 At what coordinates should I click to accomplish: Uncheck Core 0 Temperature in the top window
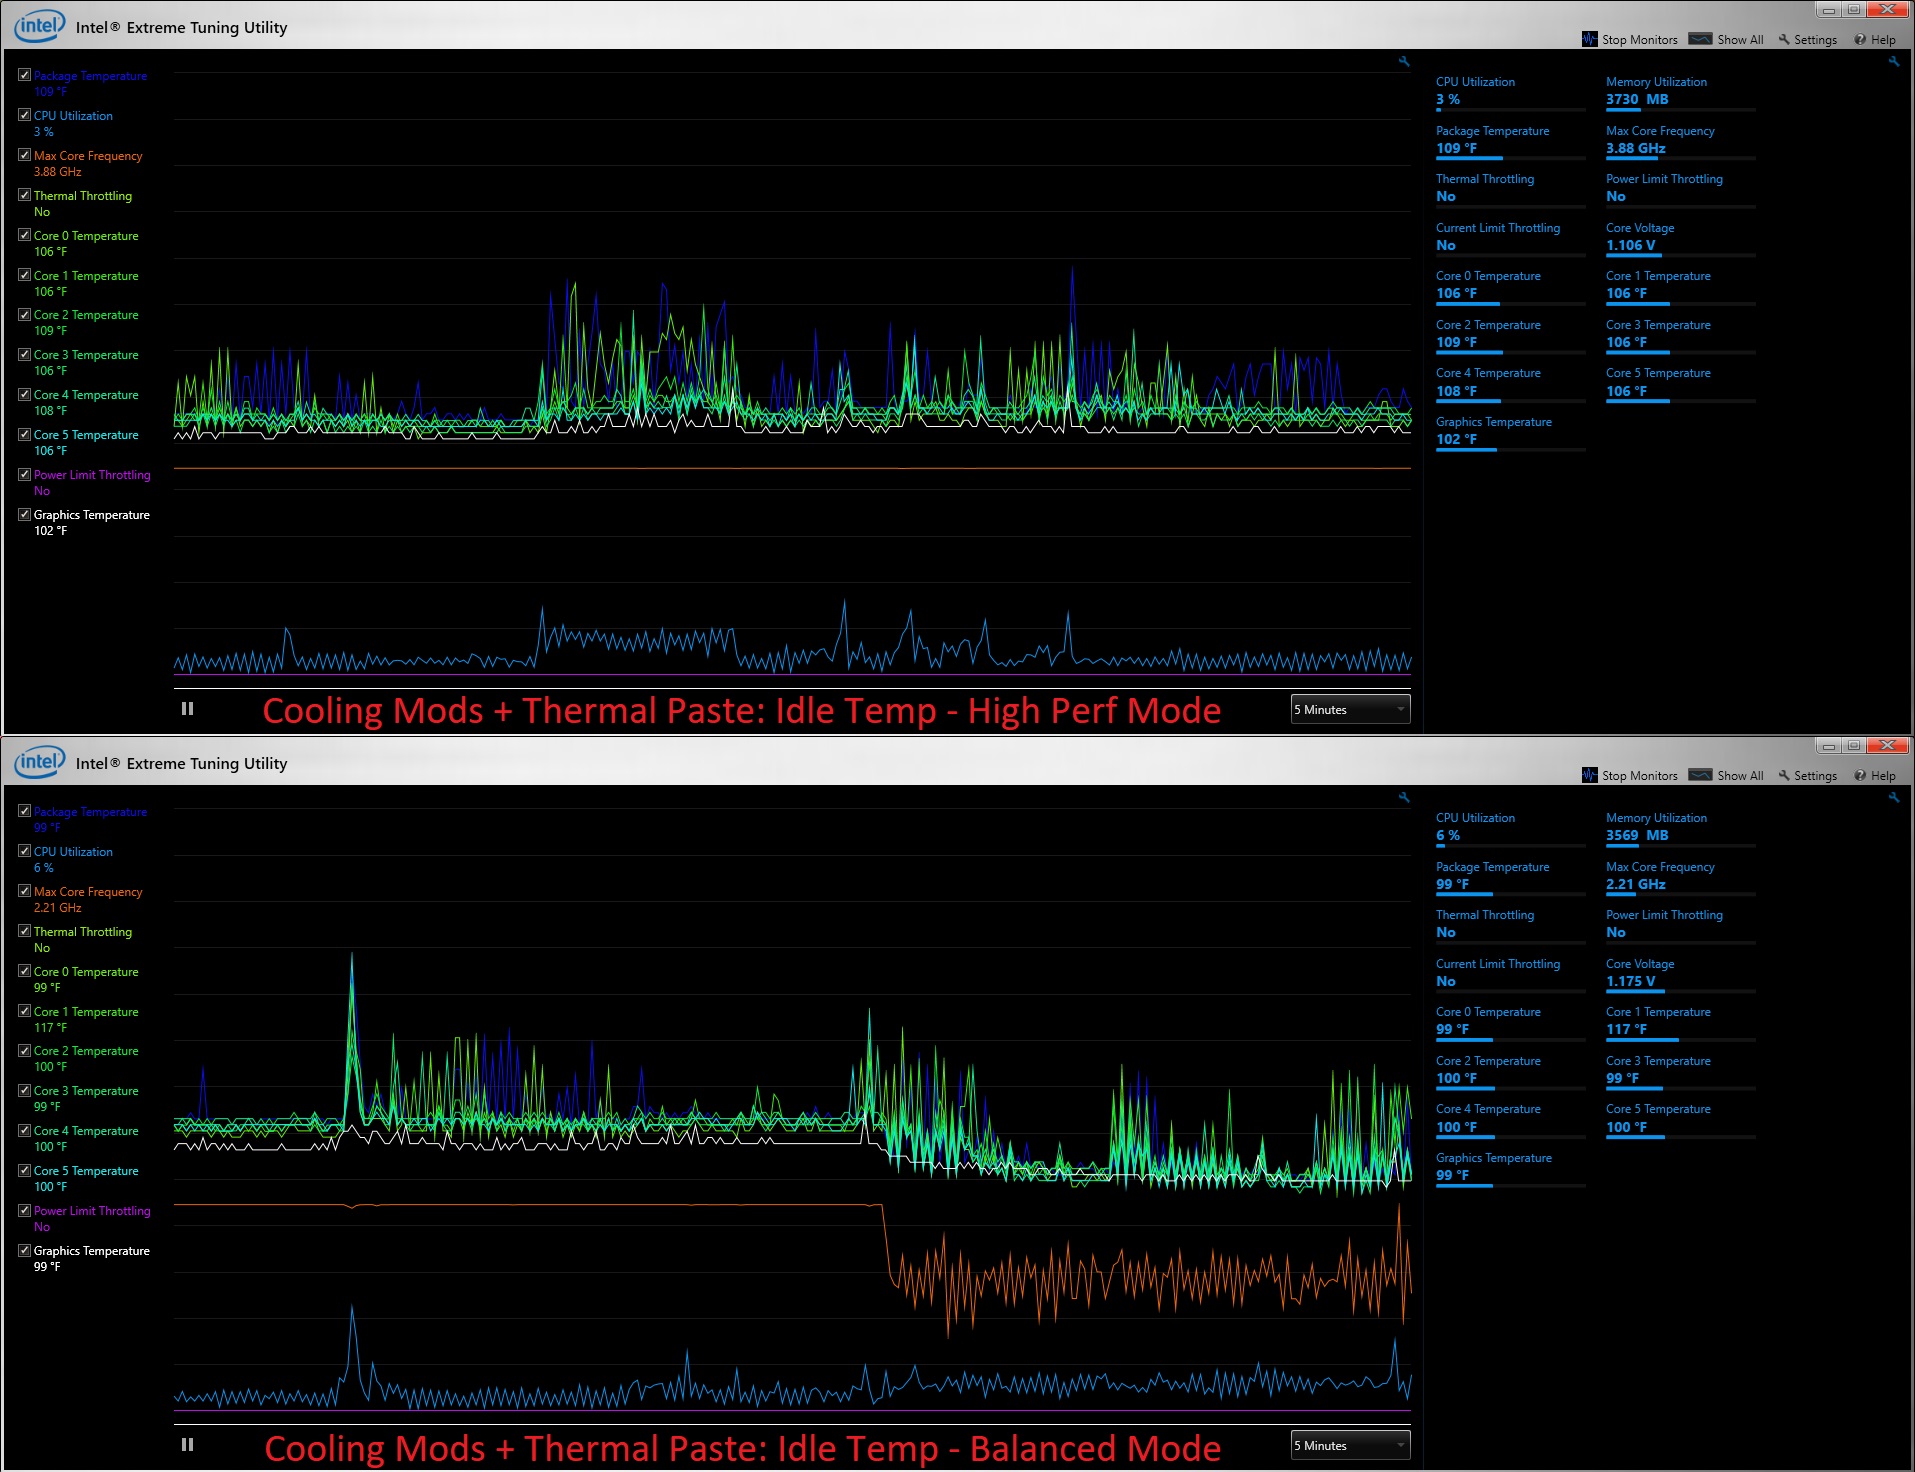[x=24, y=235]
